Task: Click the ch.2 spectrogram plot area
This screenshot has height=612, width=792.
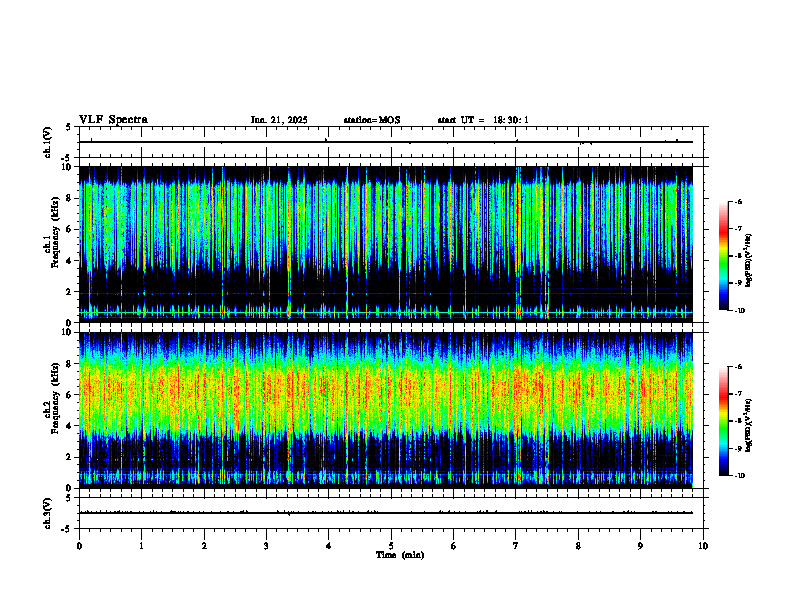Action: [x=386, y=410]
